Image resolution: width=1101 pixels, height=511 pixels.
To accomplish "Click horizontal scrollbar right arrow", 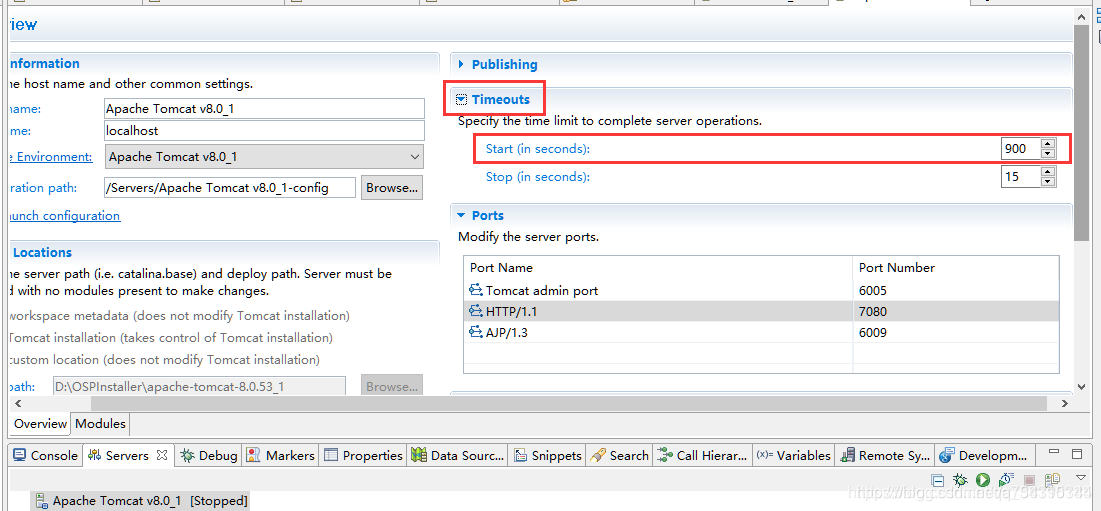I will click(1064, 404).
